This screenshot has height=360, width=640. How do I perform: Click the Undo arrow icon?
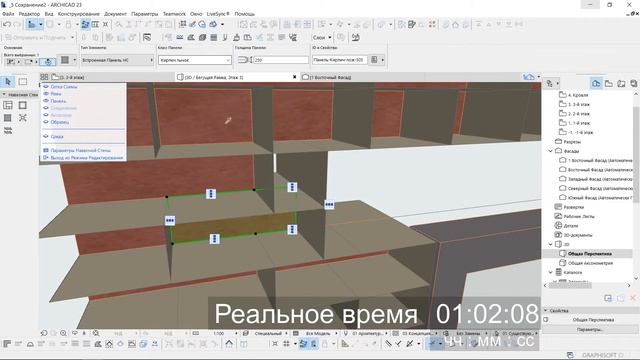tap(7, 24)
